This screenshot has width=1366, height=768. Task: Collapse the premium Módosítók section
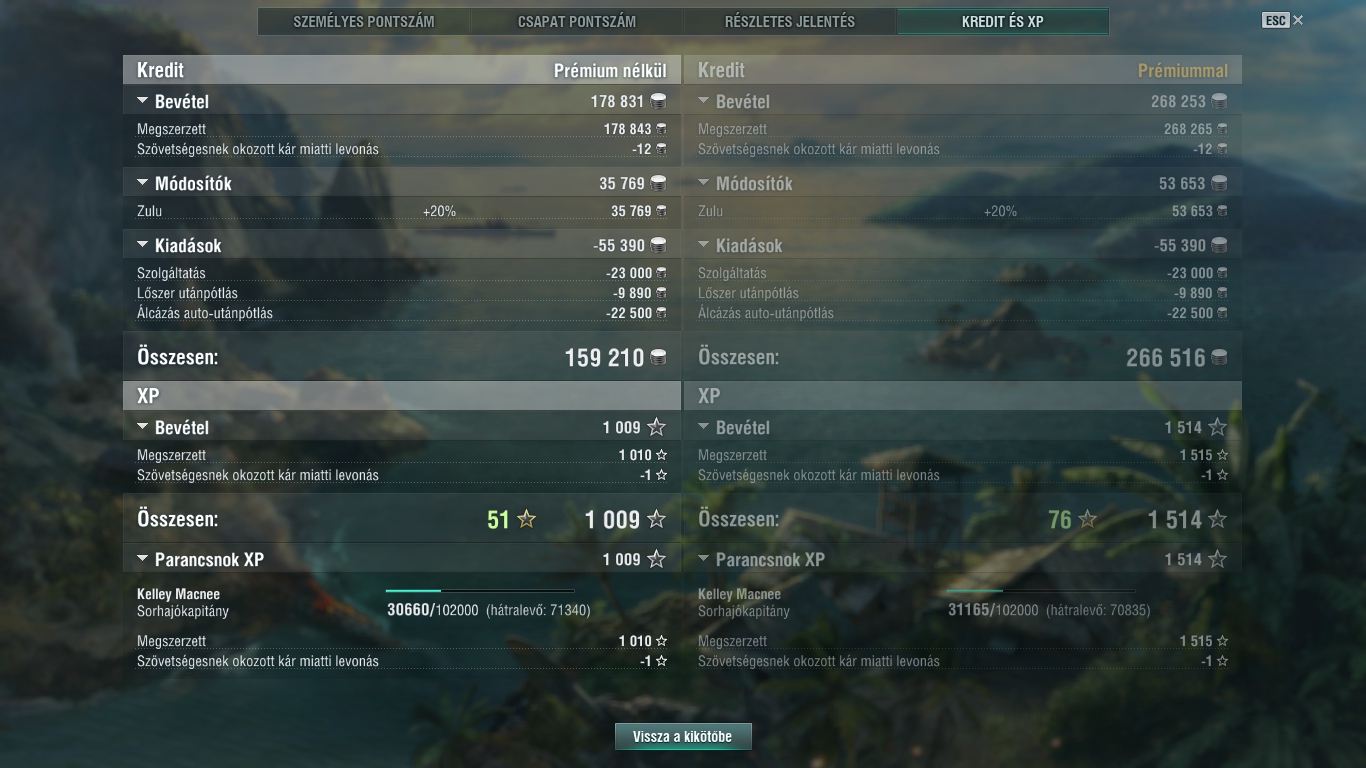coord(703,183)
